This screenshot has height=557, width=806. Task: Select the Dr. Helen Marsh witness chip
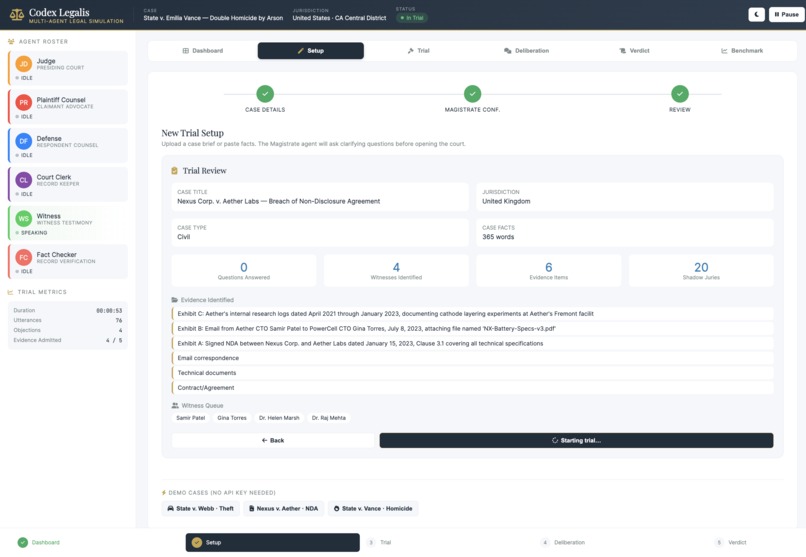click(x=279, y=418)
